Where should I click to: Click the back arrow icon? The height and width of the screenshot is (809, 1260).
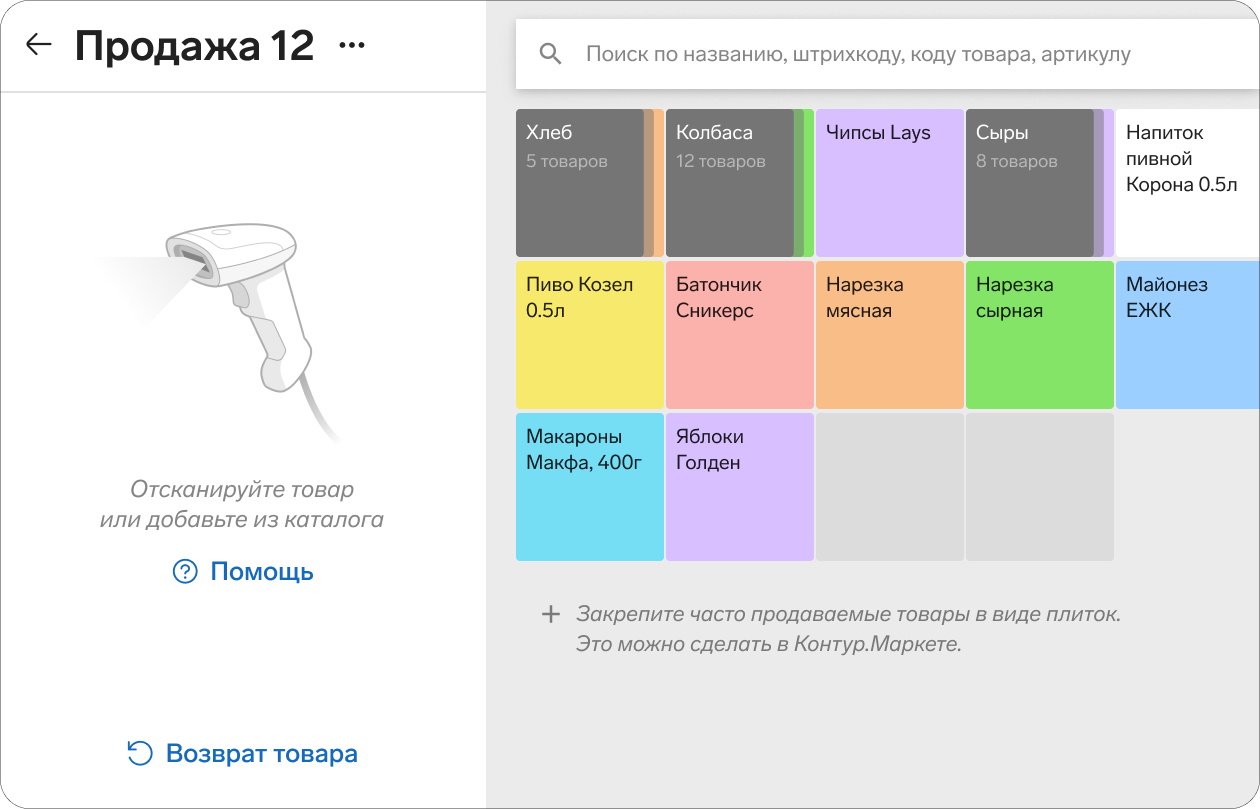point(38,45)
